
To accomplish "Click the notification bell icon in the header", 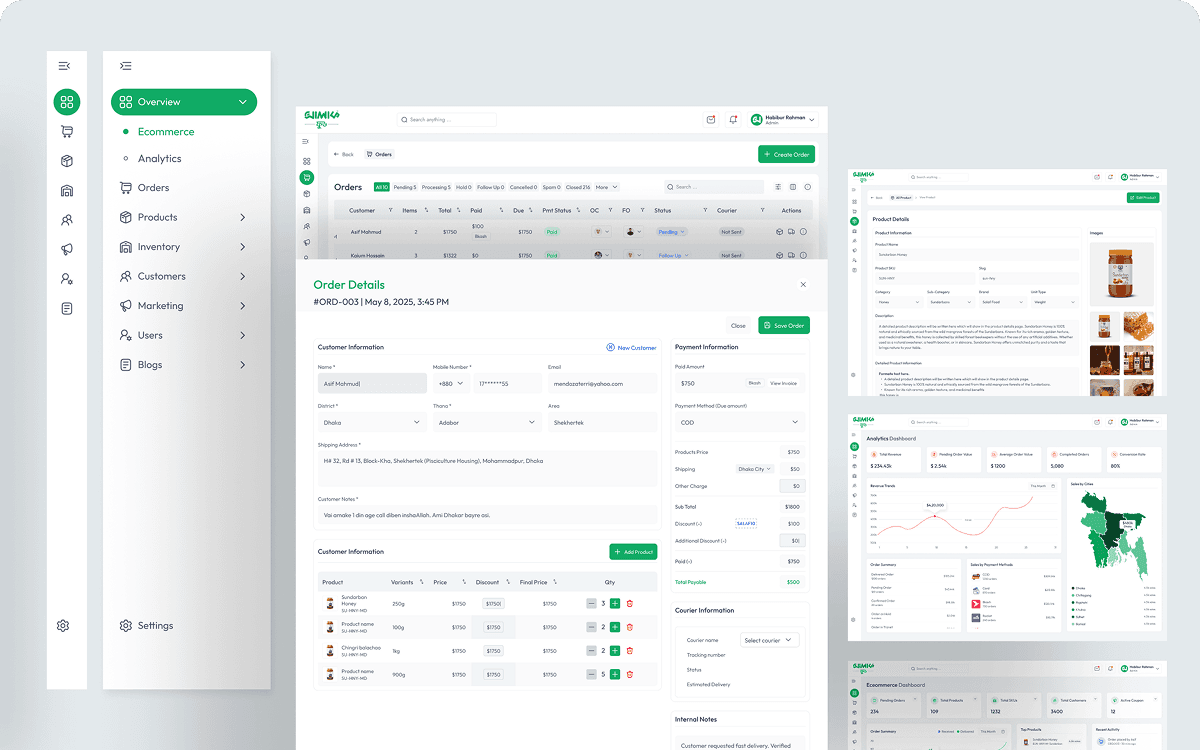I will (x=733, y=119).
